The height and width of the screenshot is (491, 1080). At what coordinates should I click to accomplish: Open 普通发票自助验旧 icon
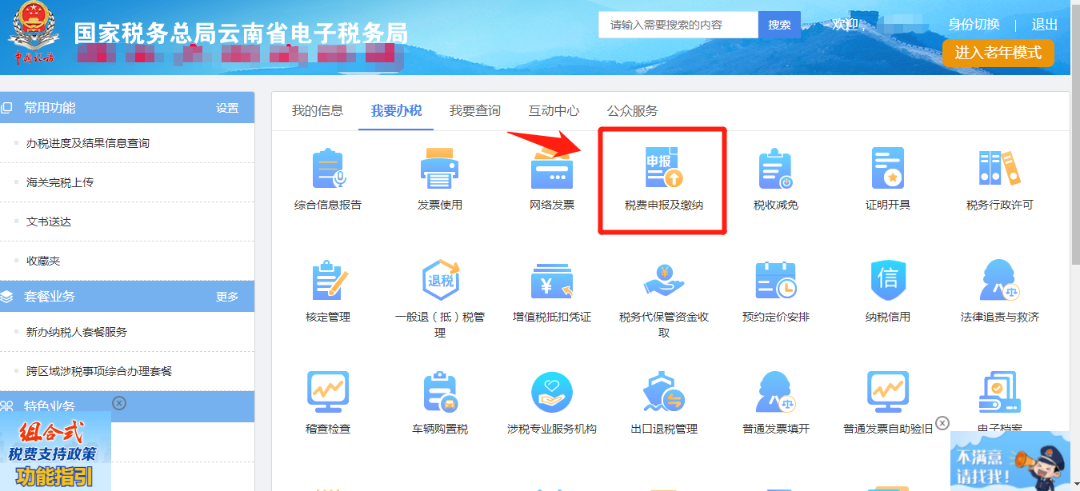pos(888,393)
